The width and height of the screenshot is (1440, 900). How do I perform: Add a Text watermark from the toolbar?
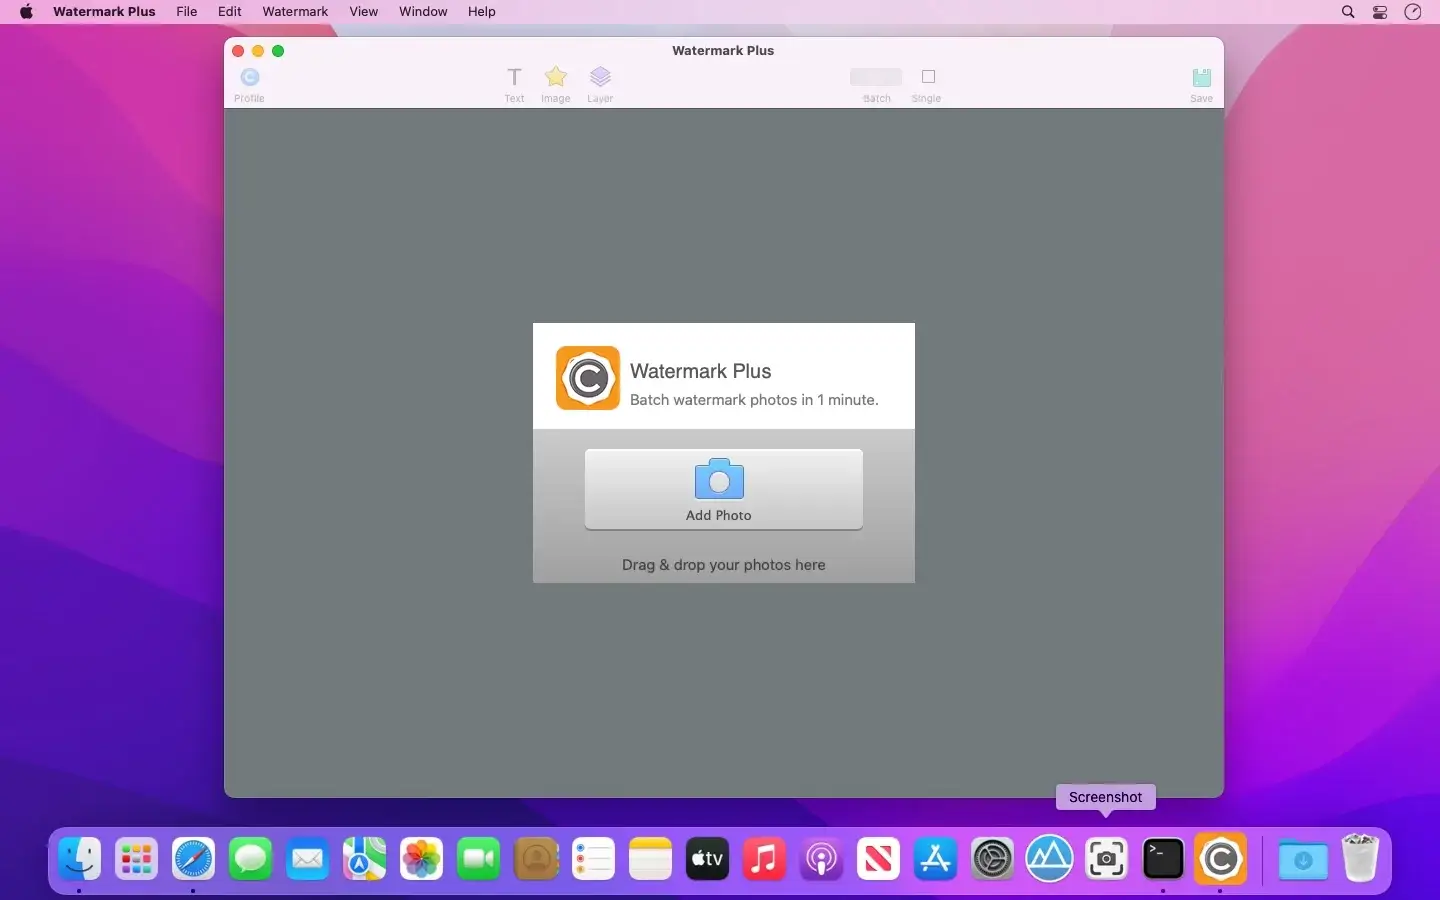point(514,84)
